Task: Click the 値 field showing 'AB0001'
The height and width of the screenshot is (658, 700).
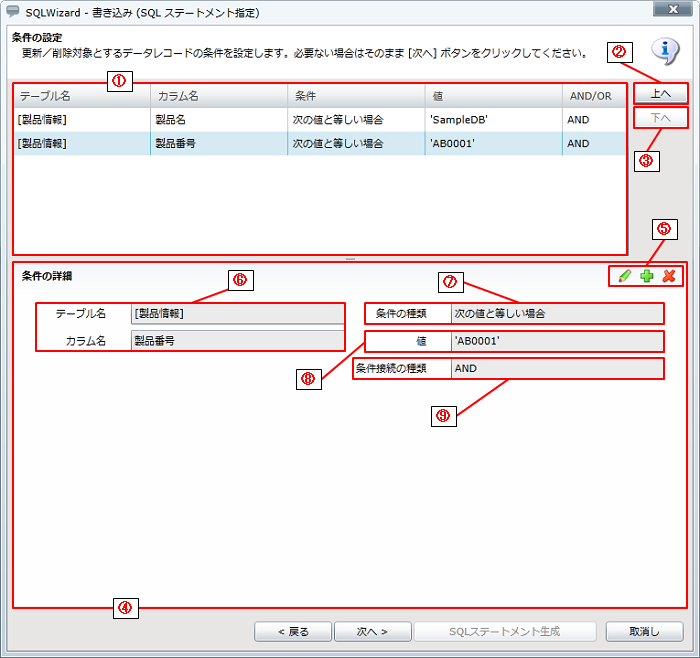Action: 556,341
